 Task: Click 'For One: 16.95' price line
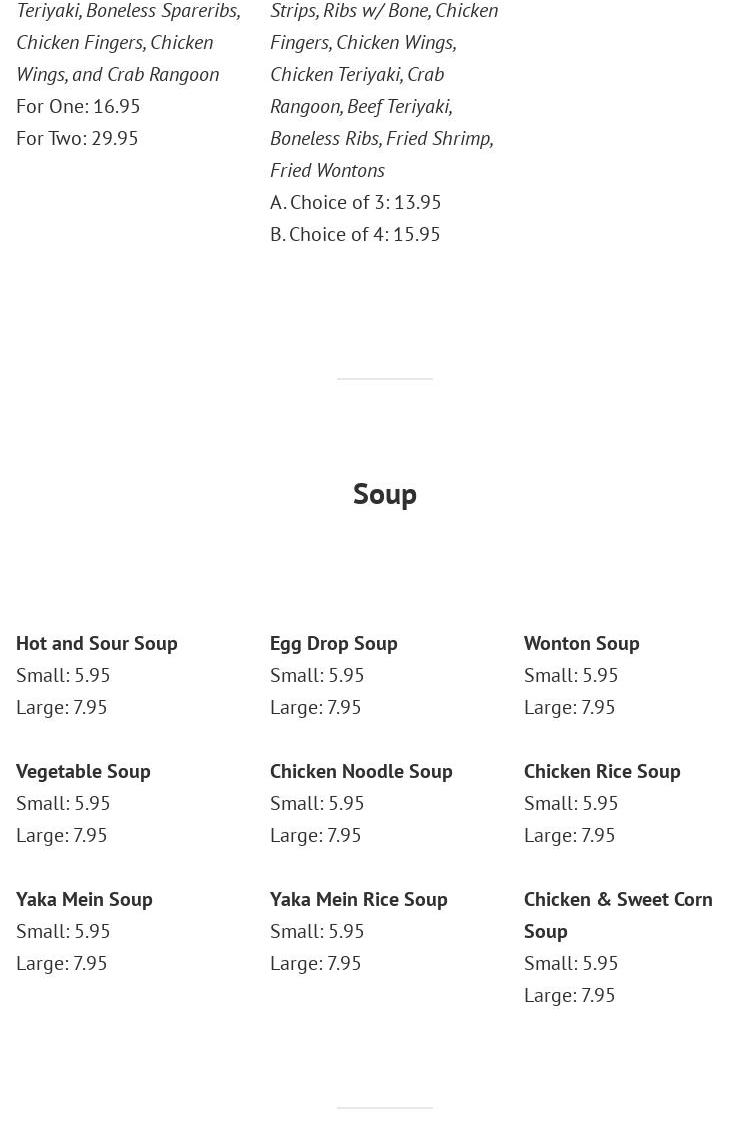[78, 106]
